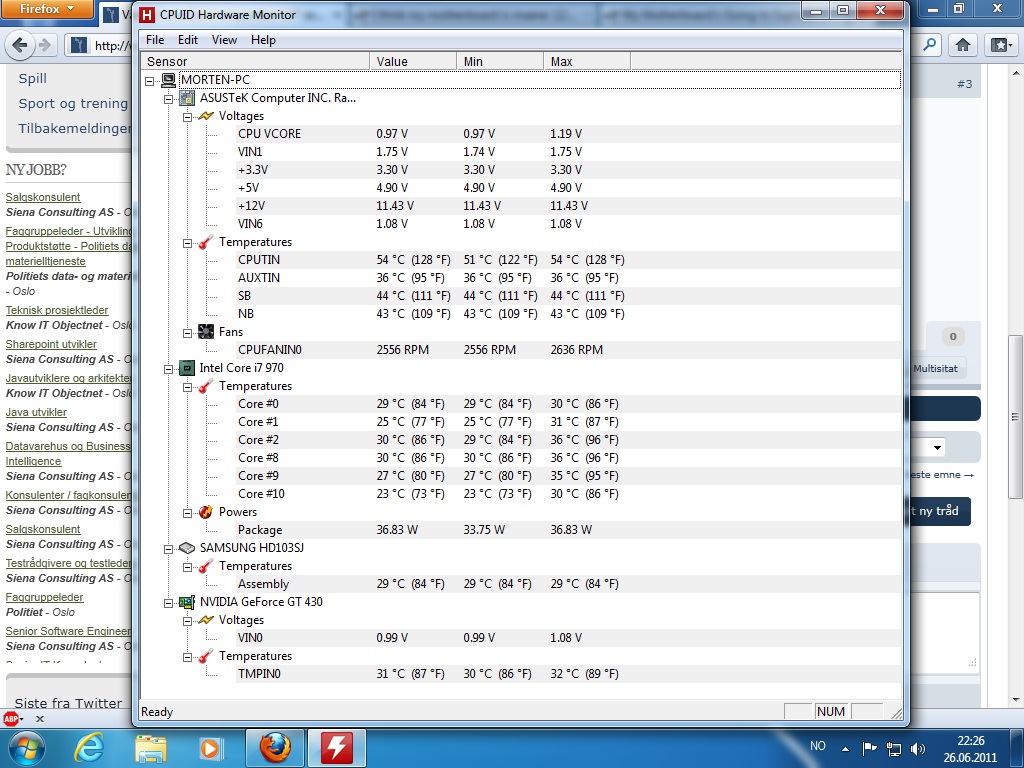Click the NVIDIA GeForce GT 430 card icon
The height and width of the screenshot is (768, 1024).
(x=187, y=602)
